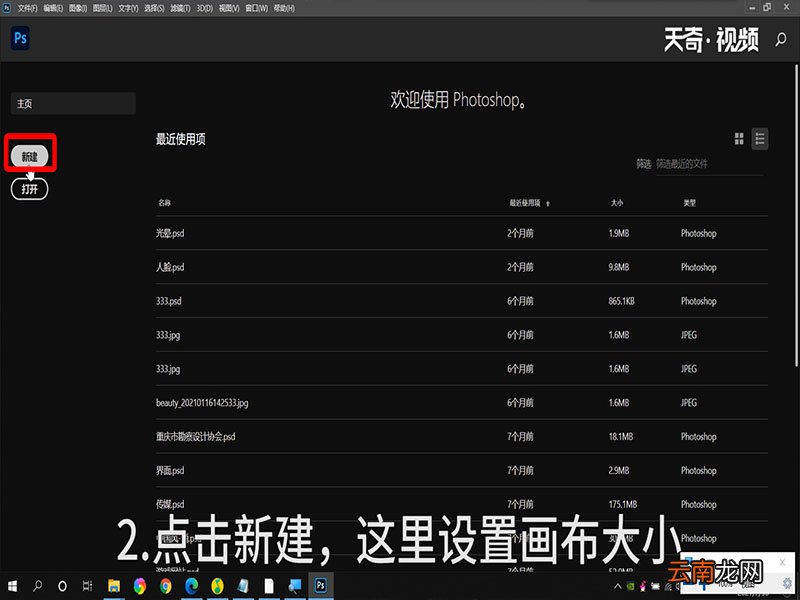Sort by the 类型 column header
Image resolution: width=800 pixels, height=600 pixels.
(x=689, y=203)
